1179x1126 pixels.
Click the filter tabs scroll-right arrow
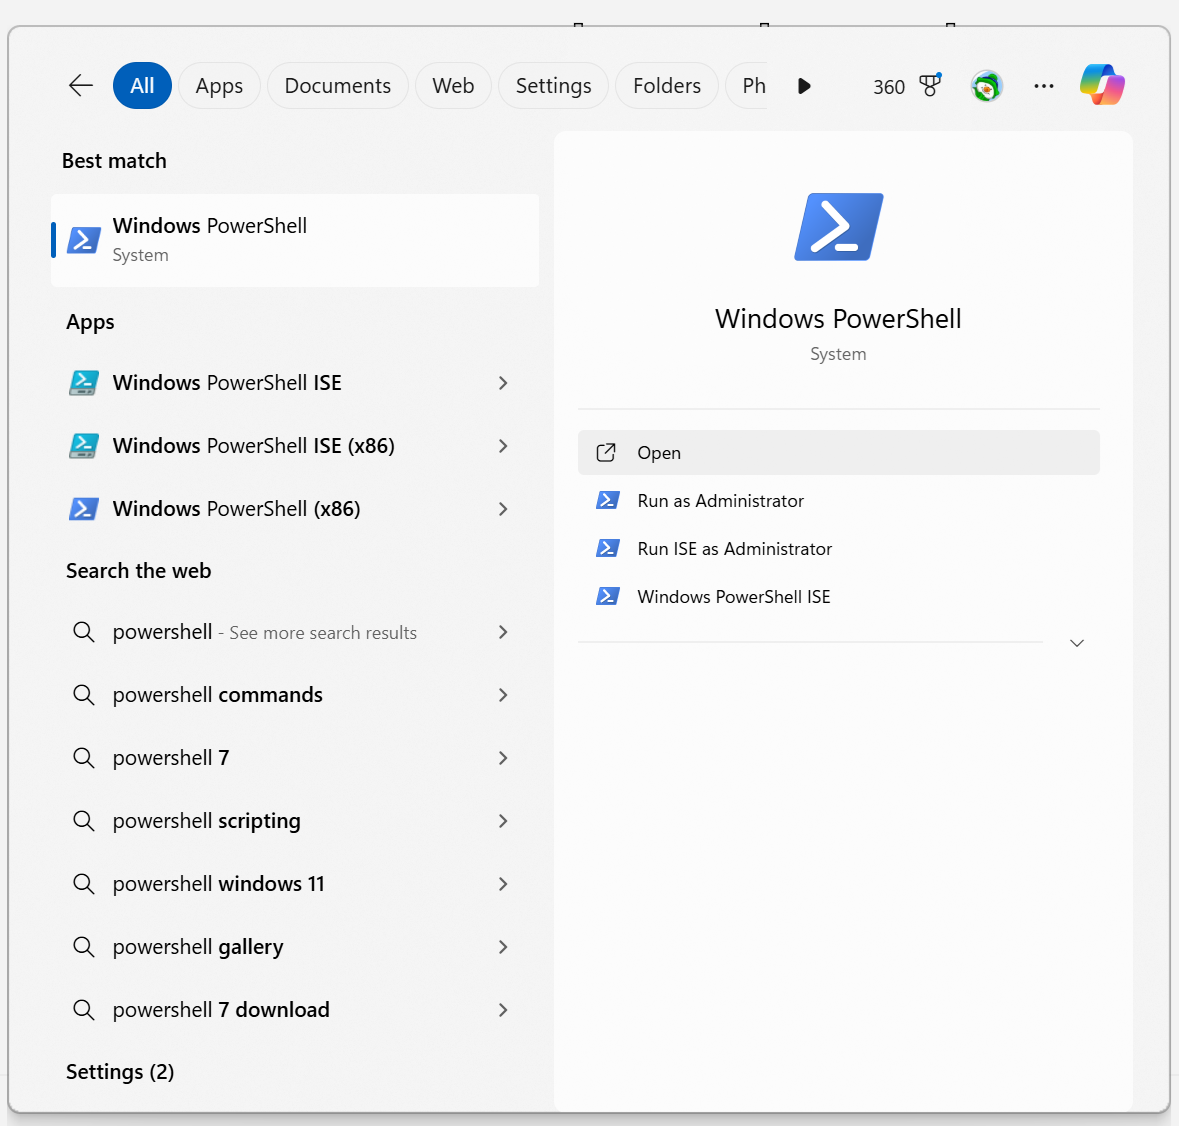tap(804, 86)
